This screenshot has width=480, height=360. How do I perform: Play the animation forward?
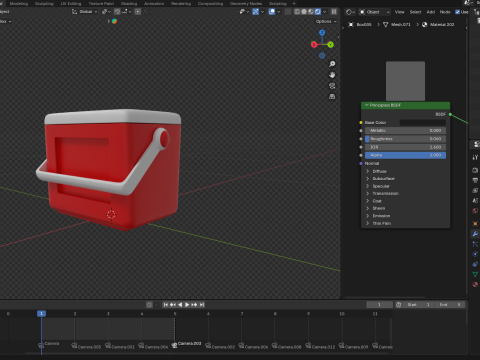pyautogui.click(x=187, y=305)
